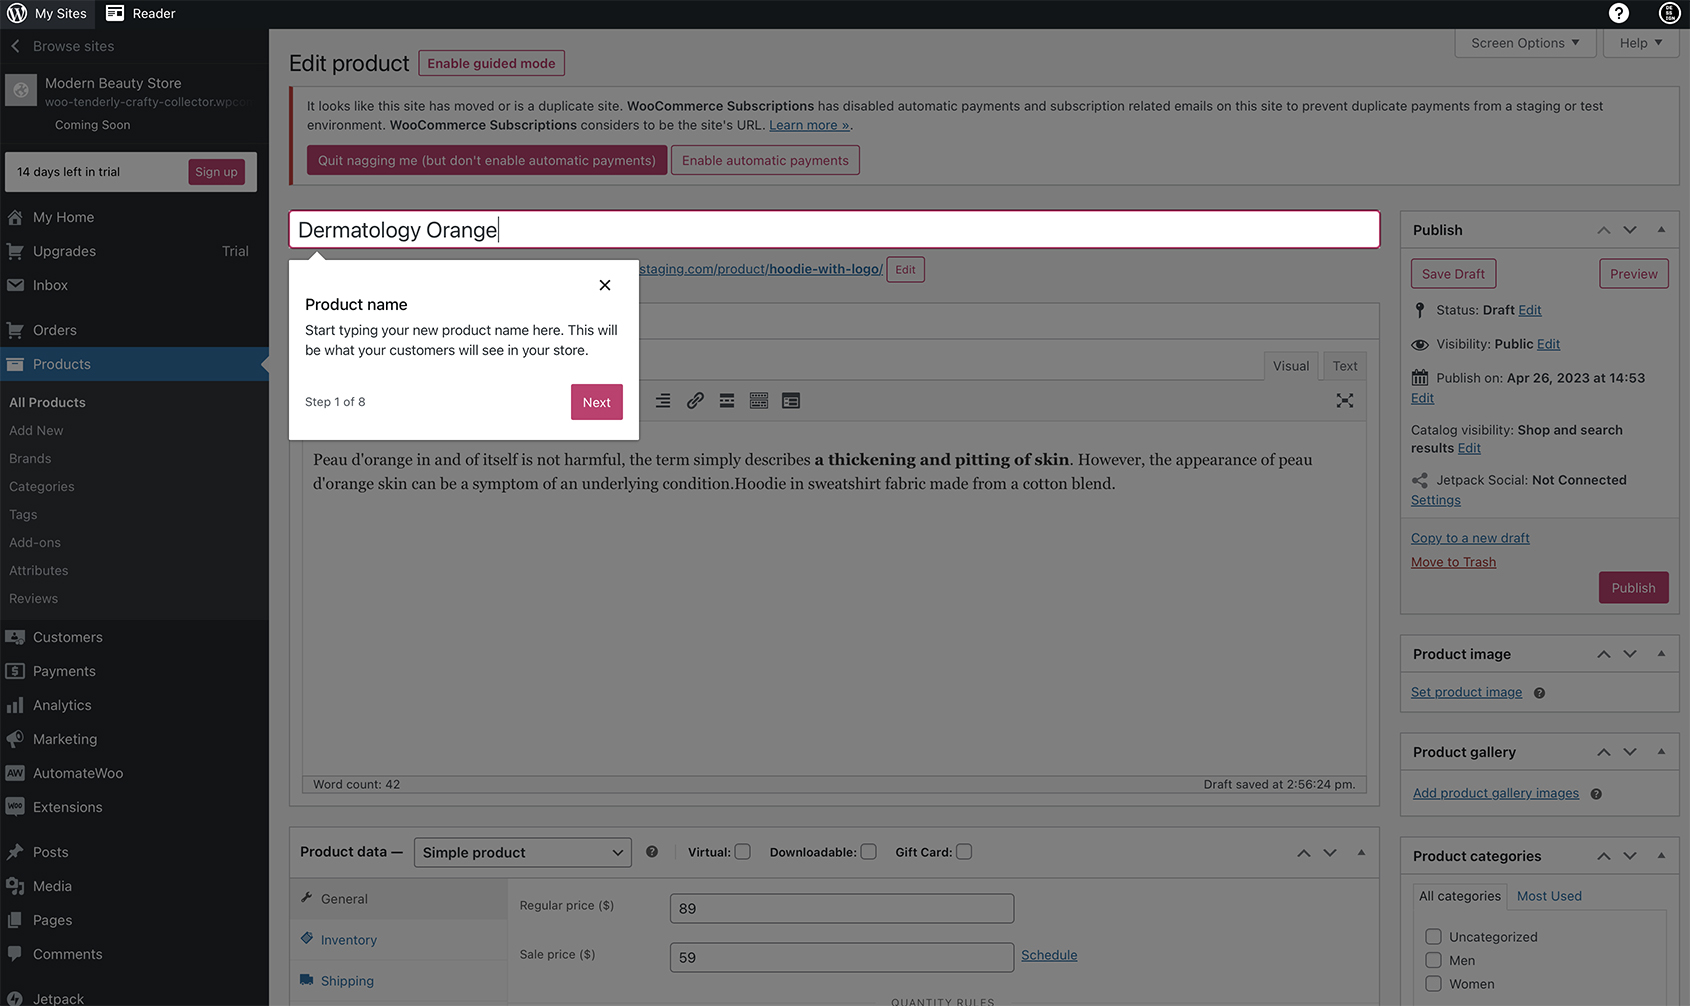Enter distraction-free fullscreen editor mode
Screen dimensions: 1690x1006
[1345, 401]
